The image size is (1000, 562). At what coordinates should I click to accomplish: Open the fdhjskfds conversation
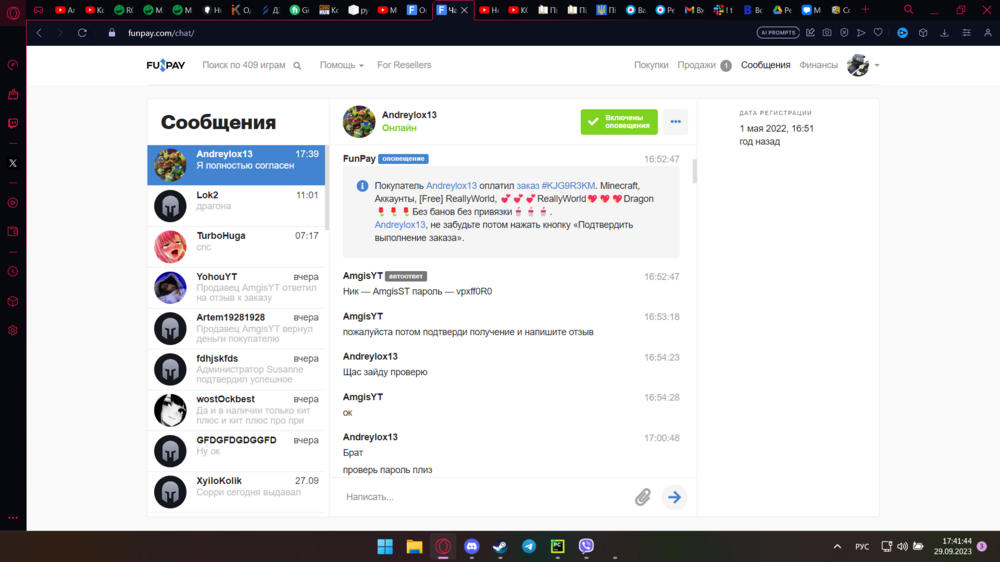pos(236,369)
